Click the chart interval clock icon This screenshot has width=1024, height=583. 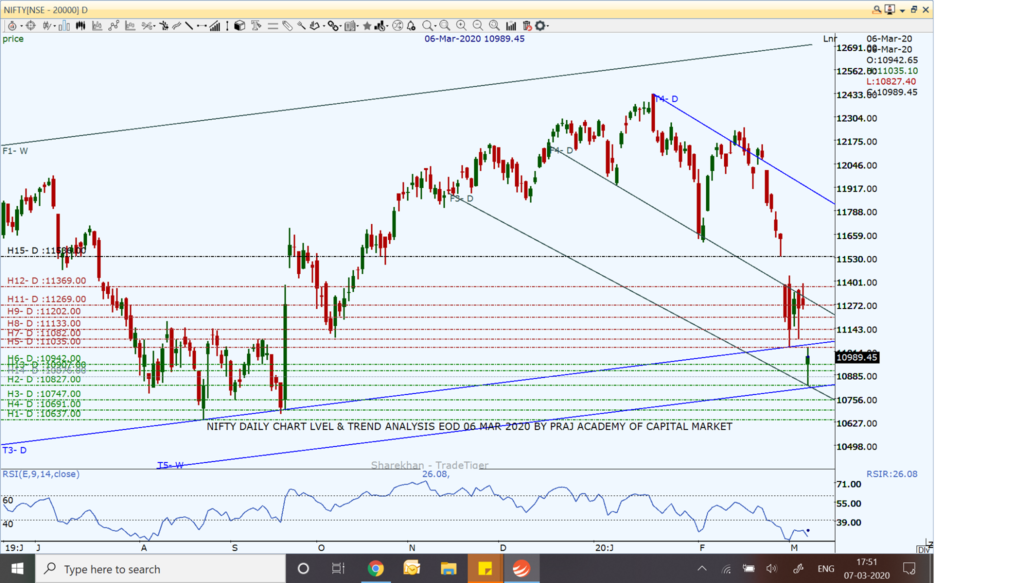12,26
